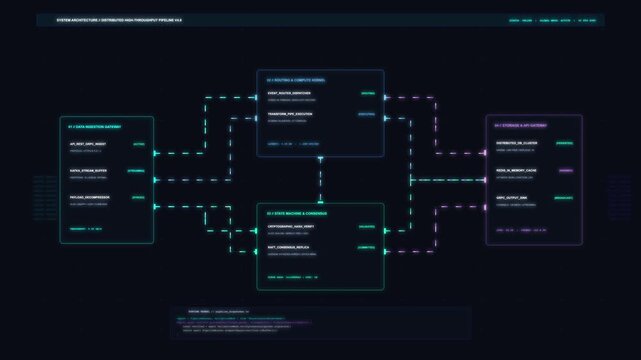
Task: Click the footer metrics in Routing & Compute card
Action: pos(293,144)
